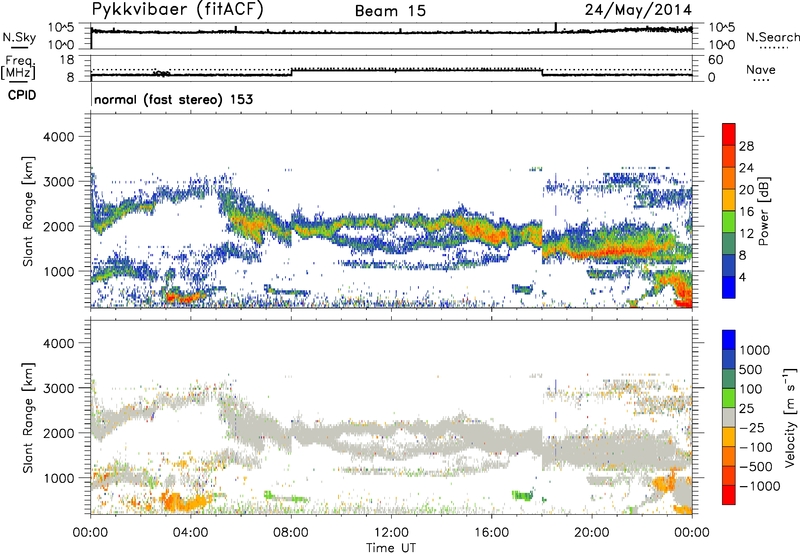Click the 08:00 time axis tick label

point(291,533)
